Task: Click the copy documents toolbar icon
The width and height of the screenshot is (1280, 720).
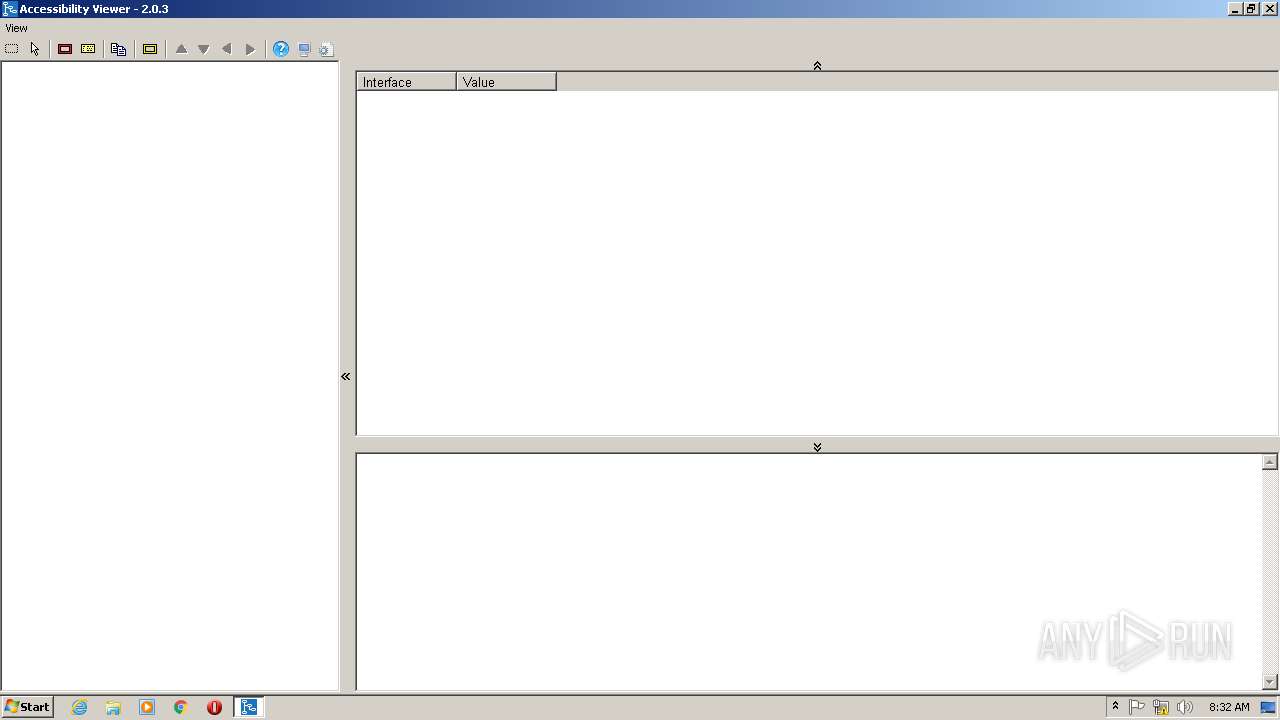Action: click(x=118, y=49)
